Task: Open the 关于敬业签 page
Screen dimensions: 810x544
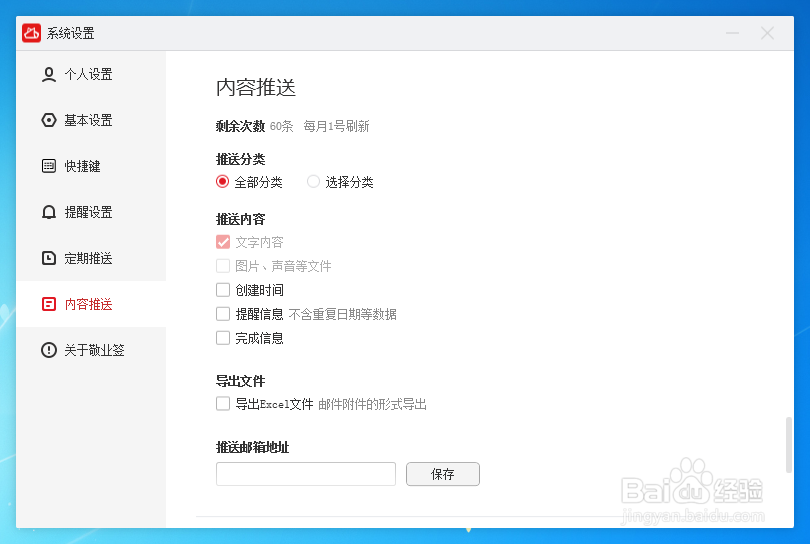Action: coord(91,350)
